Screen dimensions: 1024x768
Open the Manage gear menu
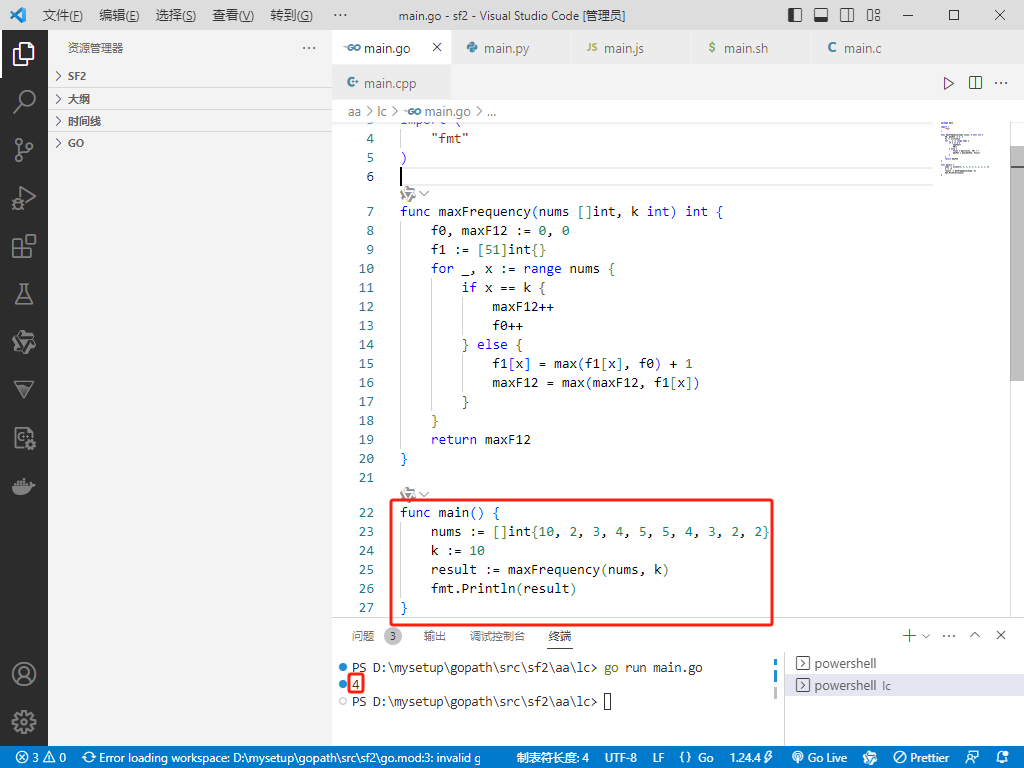point(24,722)
